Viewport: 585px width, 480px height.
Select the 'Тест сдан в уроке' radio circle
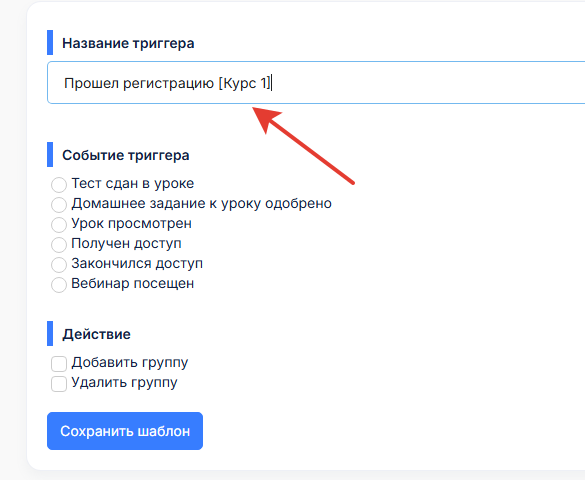59,185
